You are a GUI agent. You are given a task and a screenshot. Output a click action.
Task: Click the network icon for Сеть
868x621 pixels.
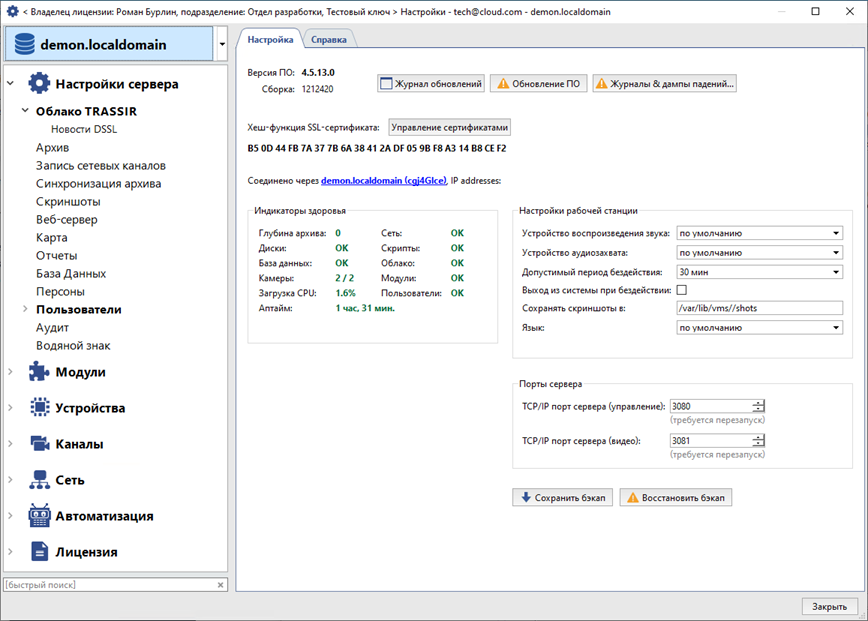pos(39,480)
